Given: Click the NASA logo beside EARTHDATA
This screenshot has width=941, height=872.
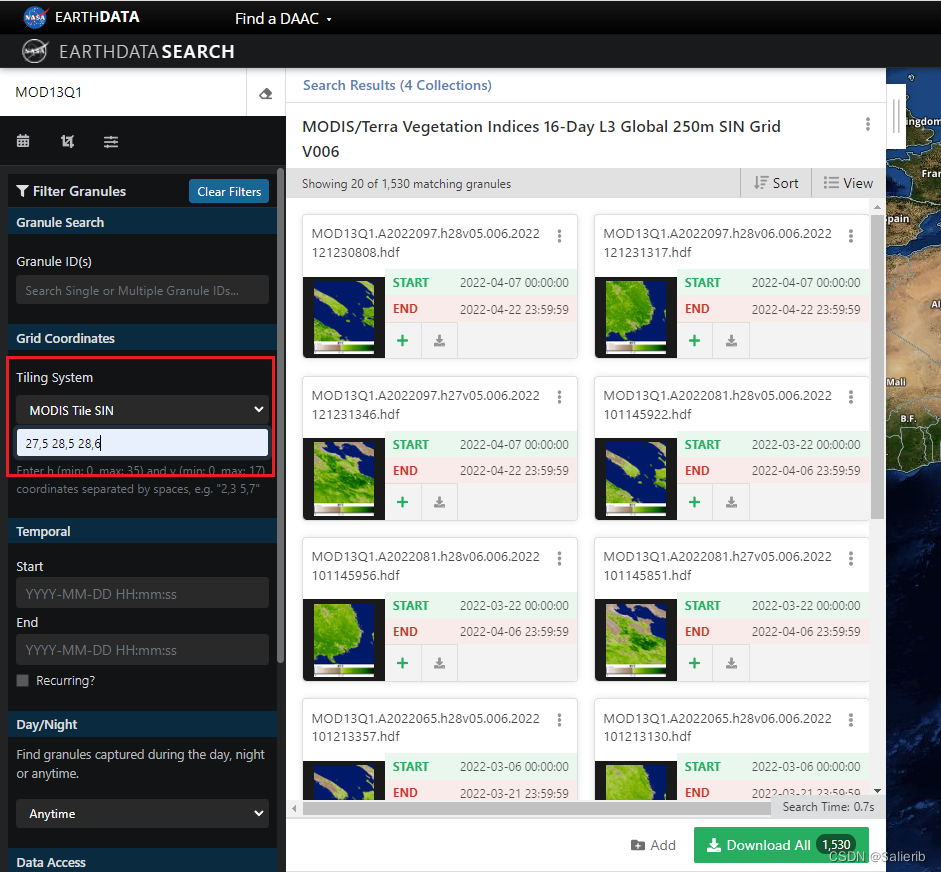Looking at the screenshot, I should pyautogui.click(x=35, y=17).
